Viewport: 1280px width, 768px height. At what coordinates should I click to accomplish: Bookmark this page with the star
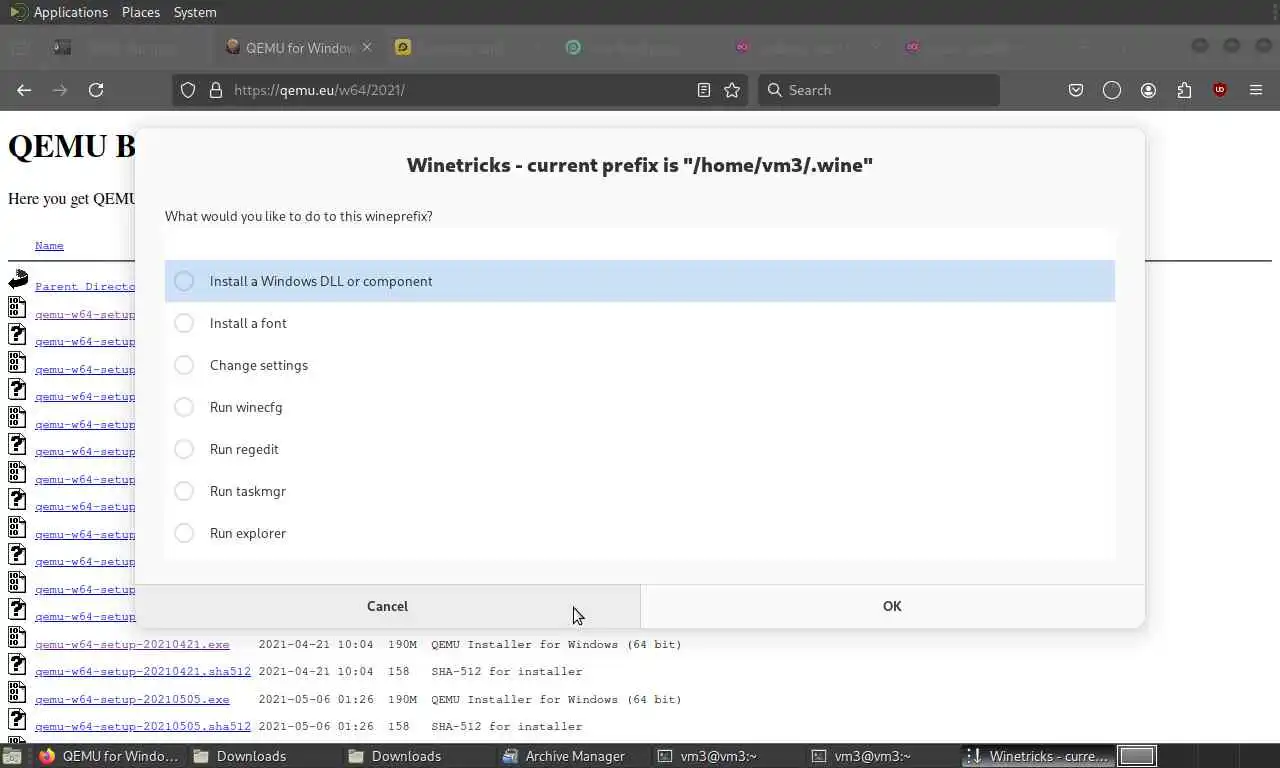tap(732, 90)
